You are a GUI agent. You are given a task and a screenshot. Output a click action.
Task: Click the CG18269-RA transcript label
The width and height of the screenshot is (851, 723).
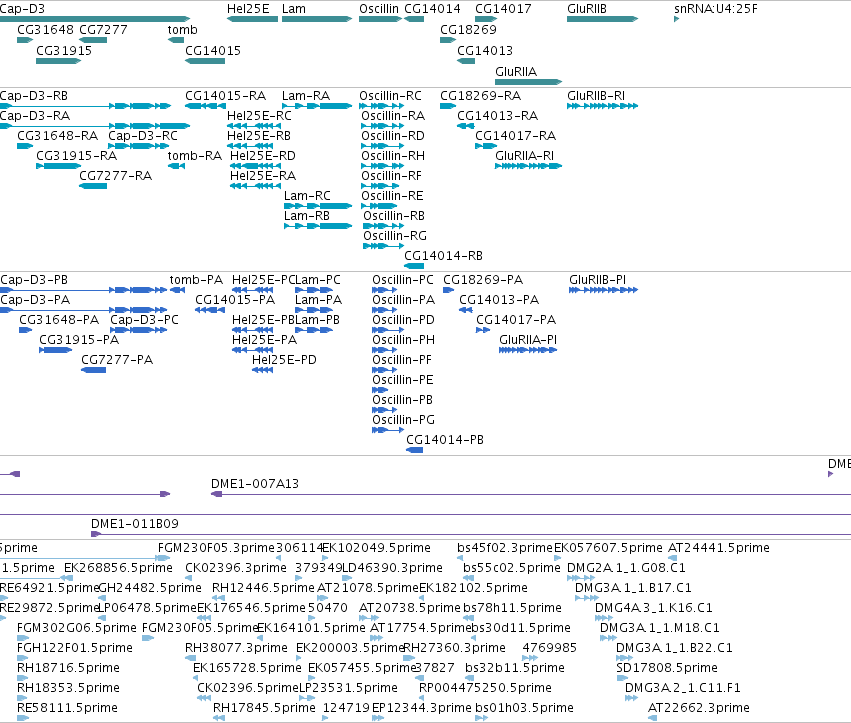[x=480, y=96]
